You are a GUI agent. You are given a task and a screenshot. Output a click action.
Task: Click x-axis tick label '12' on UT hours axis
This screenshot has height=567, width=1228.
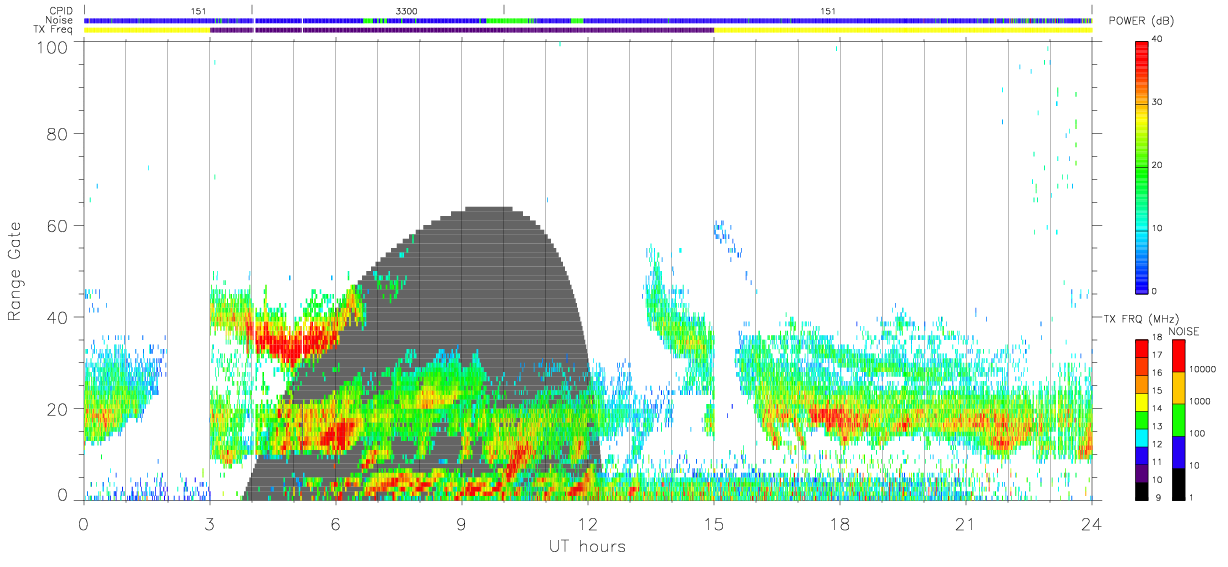(x=587, y=525)
